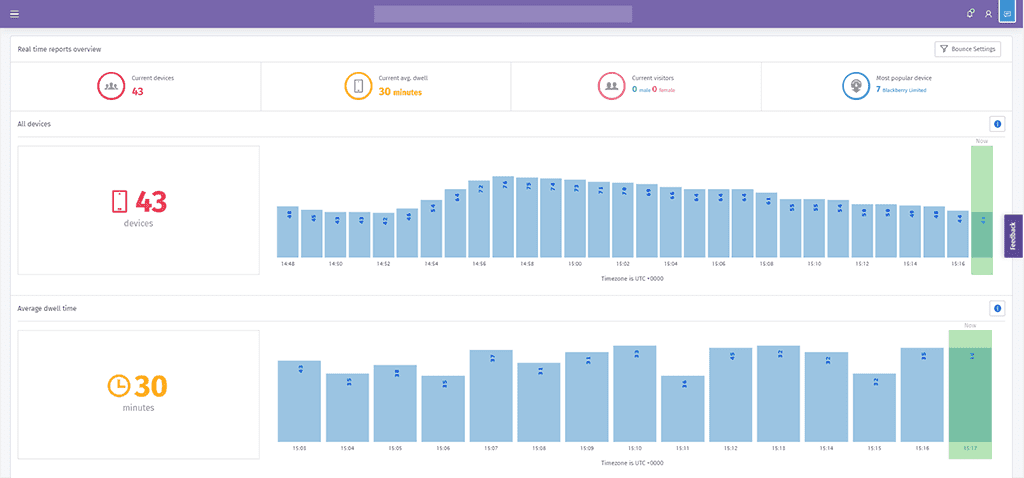The image size is (1024, 478).
Task: Open info icon for Average dwell time
Action: tap(997, 308)
